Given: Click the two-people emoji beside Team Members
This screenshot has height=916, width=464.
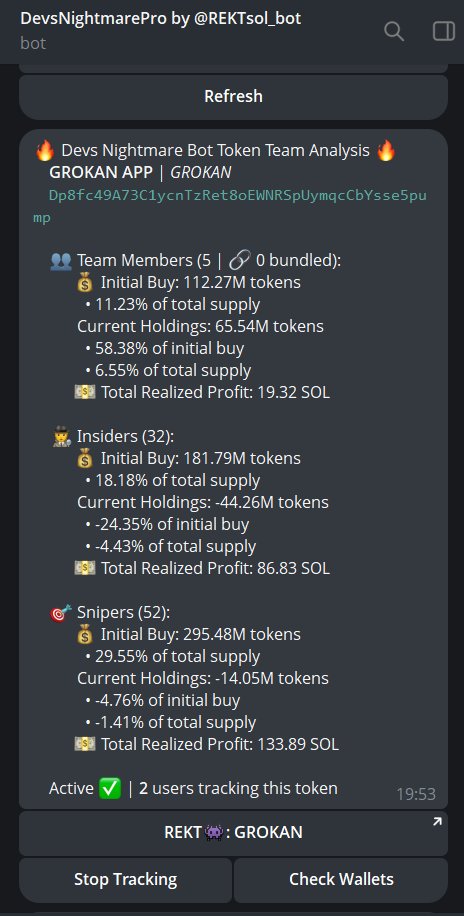Looking at the screenshot, I should pyautogui.click(x=61, y=261).
